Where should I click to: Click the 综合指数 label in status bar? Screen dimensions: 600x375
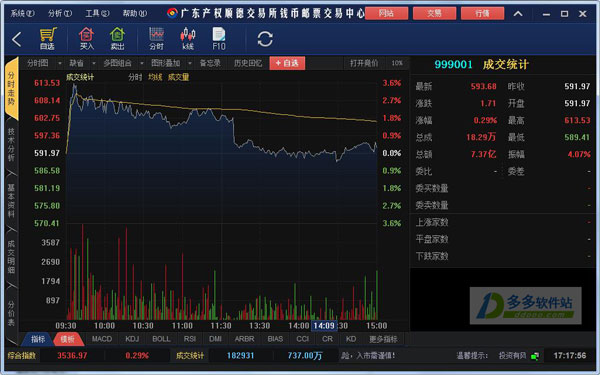click(x=21, y=356)
